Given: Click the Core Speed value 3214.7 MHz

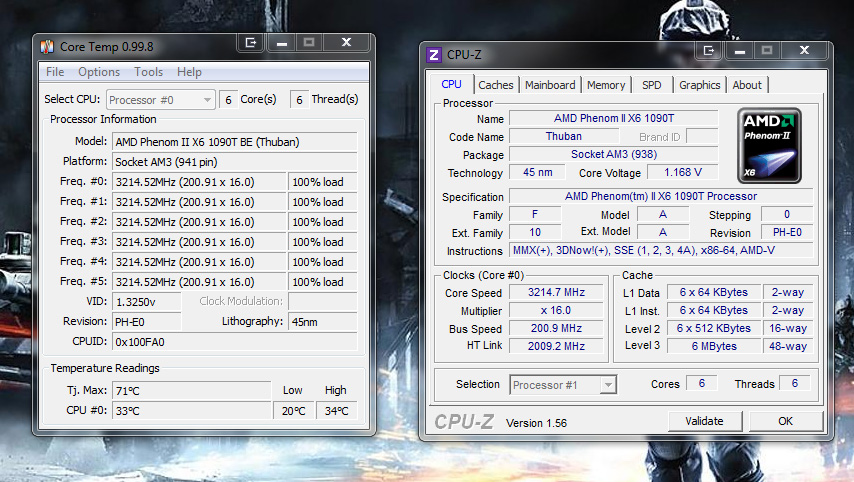Looking at the screenshot, I should [556, 292].
